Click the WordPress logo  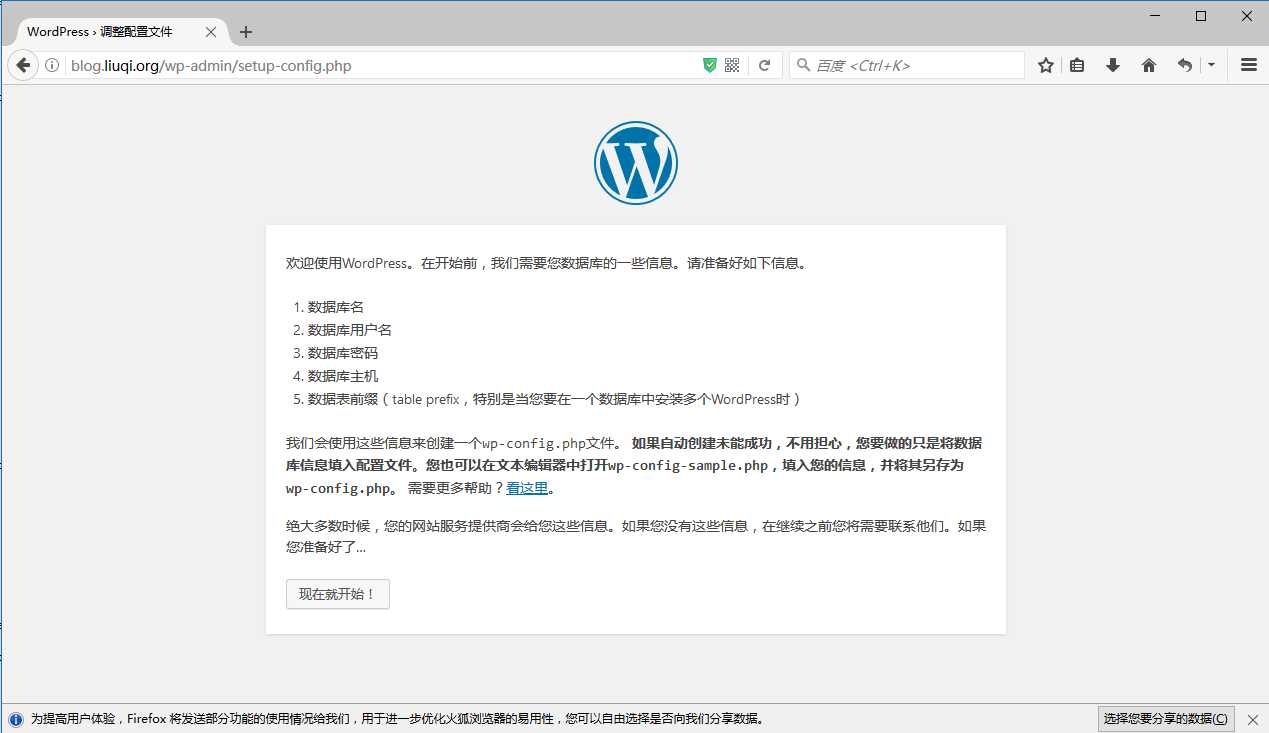pyautogui.click(x=635, y=163)
